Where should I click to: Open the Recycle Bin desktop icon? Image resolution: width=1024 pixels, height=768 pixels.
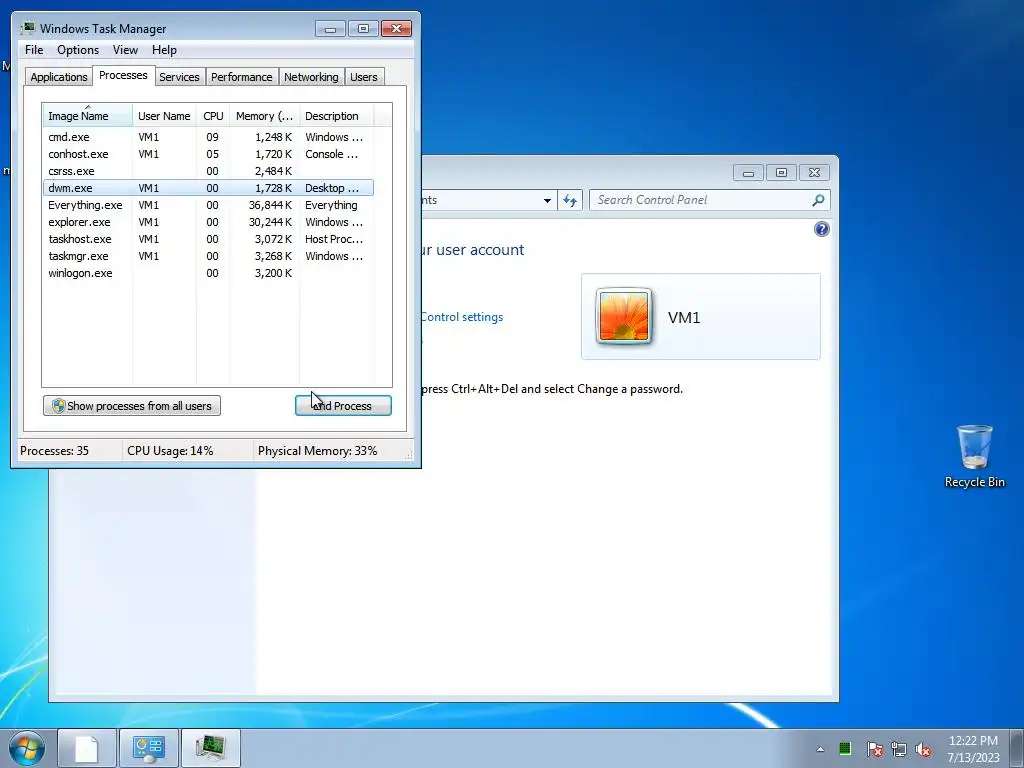click(974, 456)
